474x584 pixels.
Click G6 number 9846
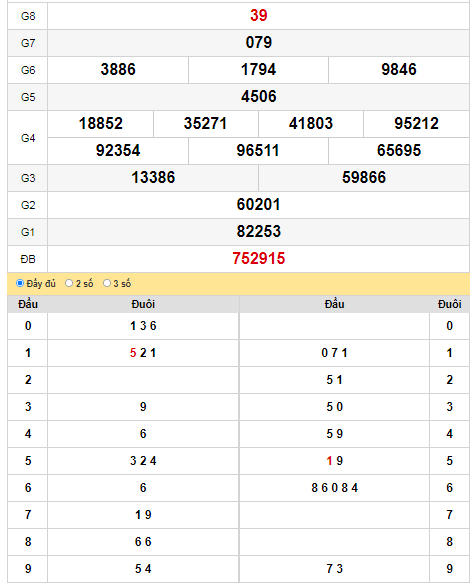(x=399, y=70)
